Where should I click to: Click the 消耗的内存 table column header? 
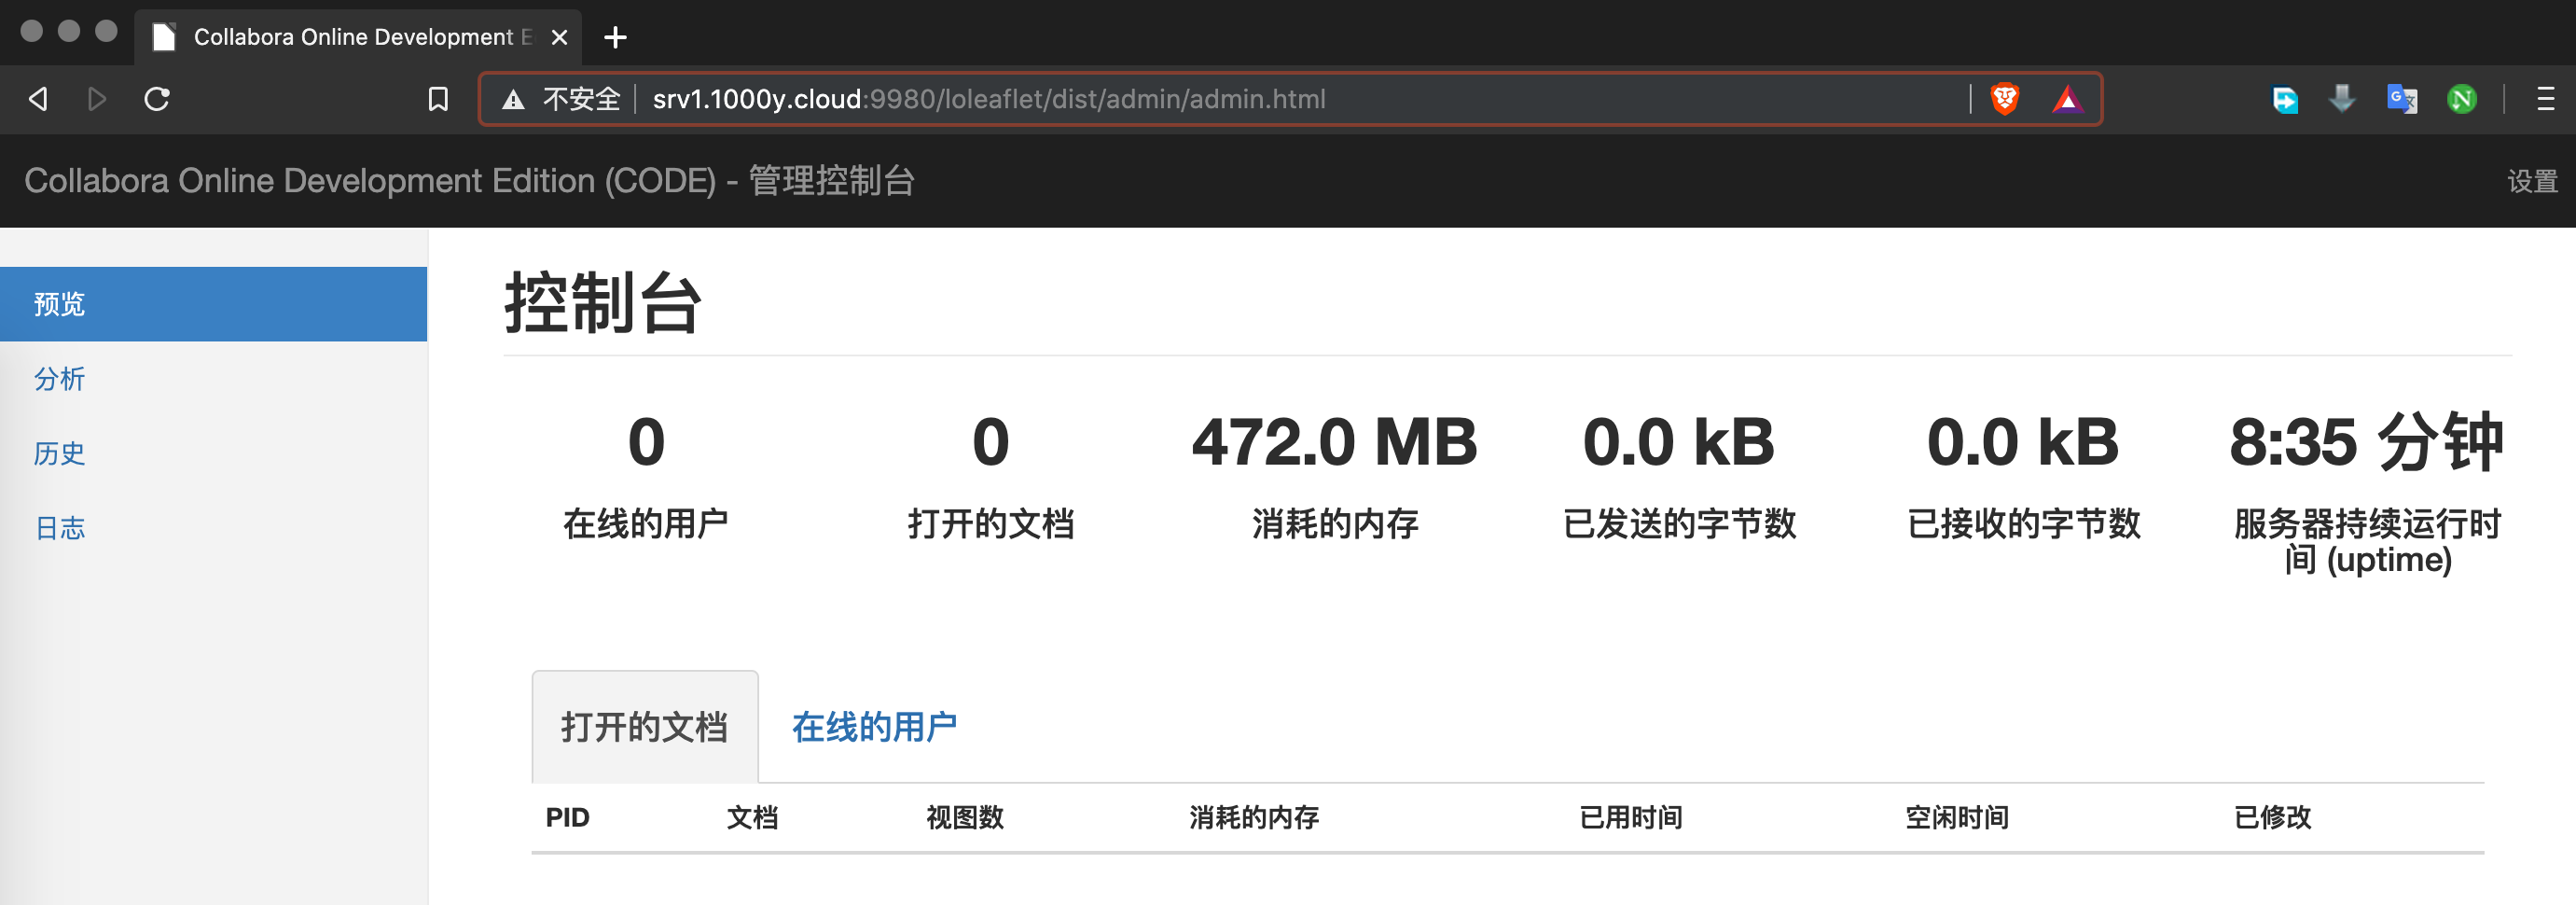click(1254, 818)
